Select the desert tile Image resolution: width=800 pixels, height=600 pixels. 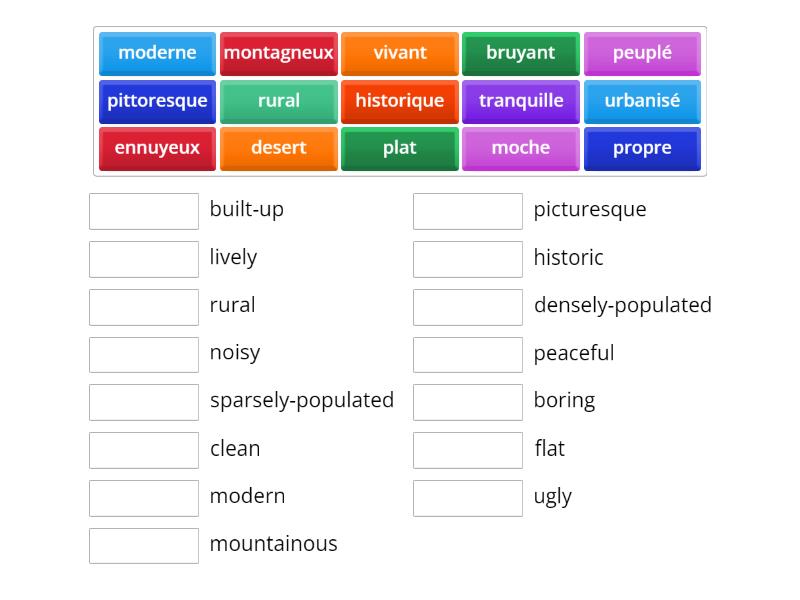click(278, 148)
